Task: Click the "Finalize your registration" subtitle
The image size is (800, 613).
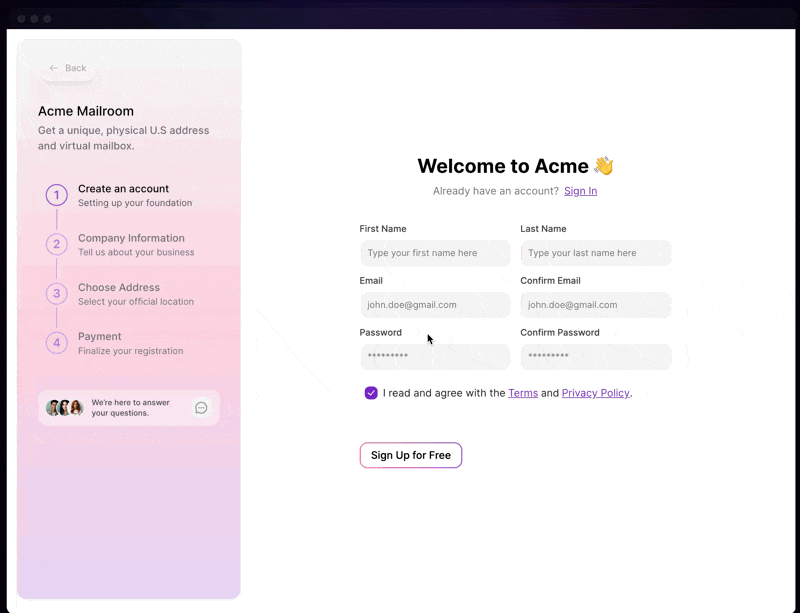Action: pos(131,351)
